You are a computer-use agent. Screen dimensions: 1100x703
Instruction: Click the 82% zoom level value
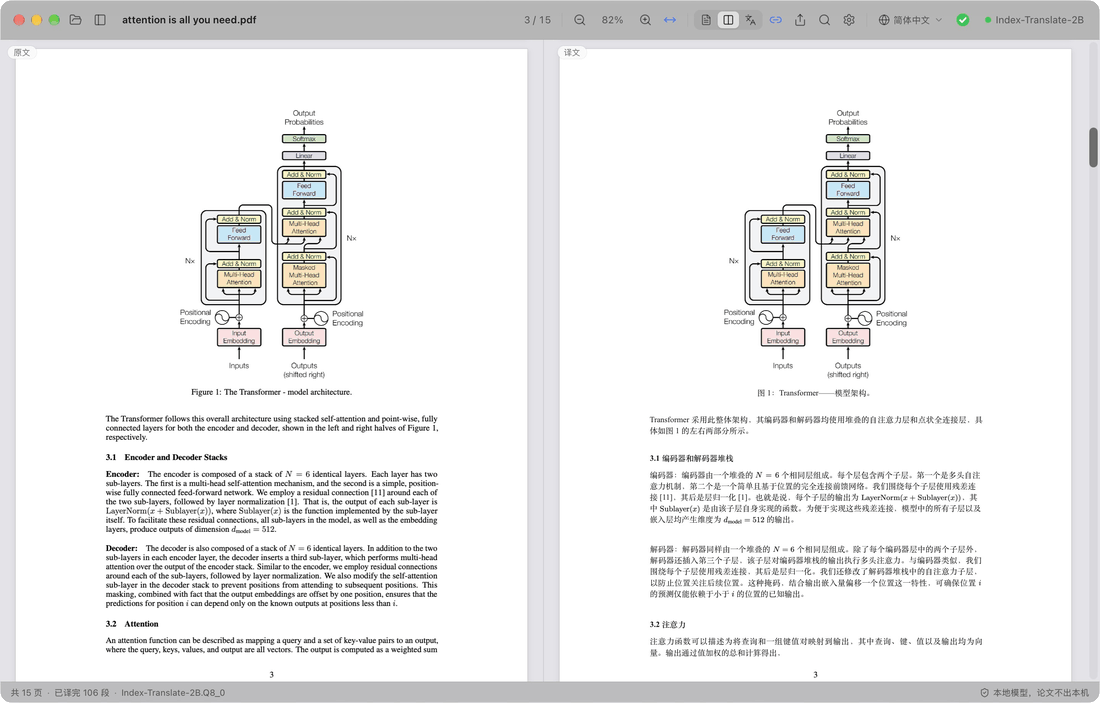[612, 20]
